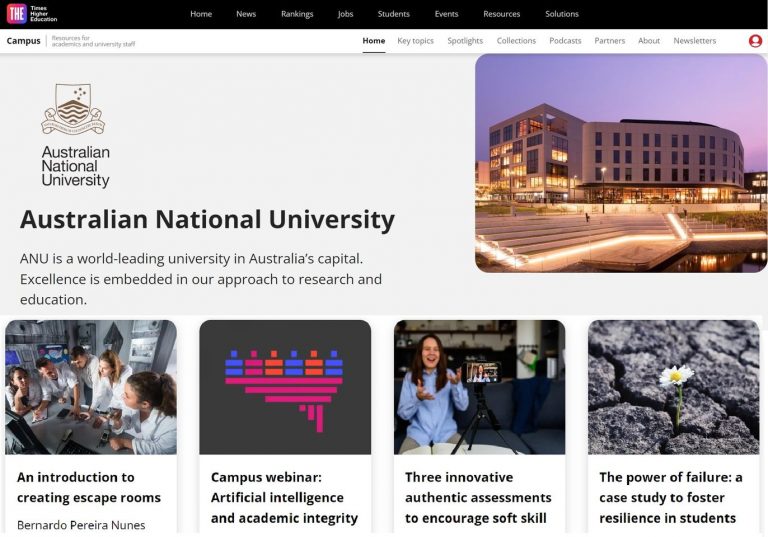View the About tab

[x=649, y=41]
